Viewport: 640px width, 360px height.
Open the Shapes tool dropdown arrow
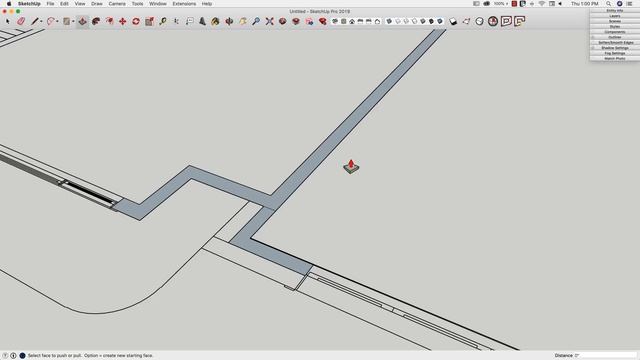click(73, 21)
